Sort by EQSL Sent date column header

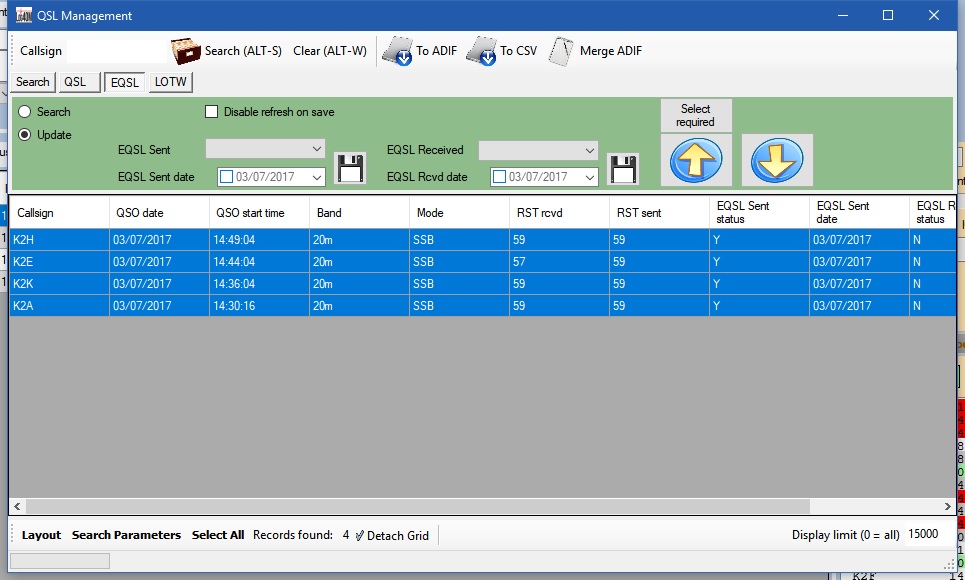point(859,212)
